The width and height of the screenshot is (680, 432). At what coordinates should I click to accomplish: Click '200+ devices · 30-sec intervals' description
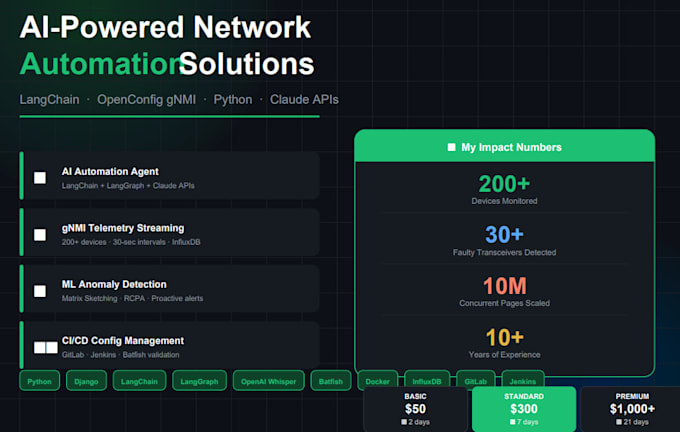click(131, 242)
